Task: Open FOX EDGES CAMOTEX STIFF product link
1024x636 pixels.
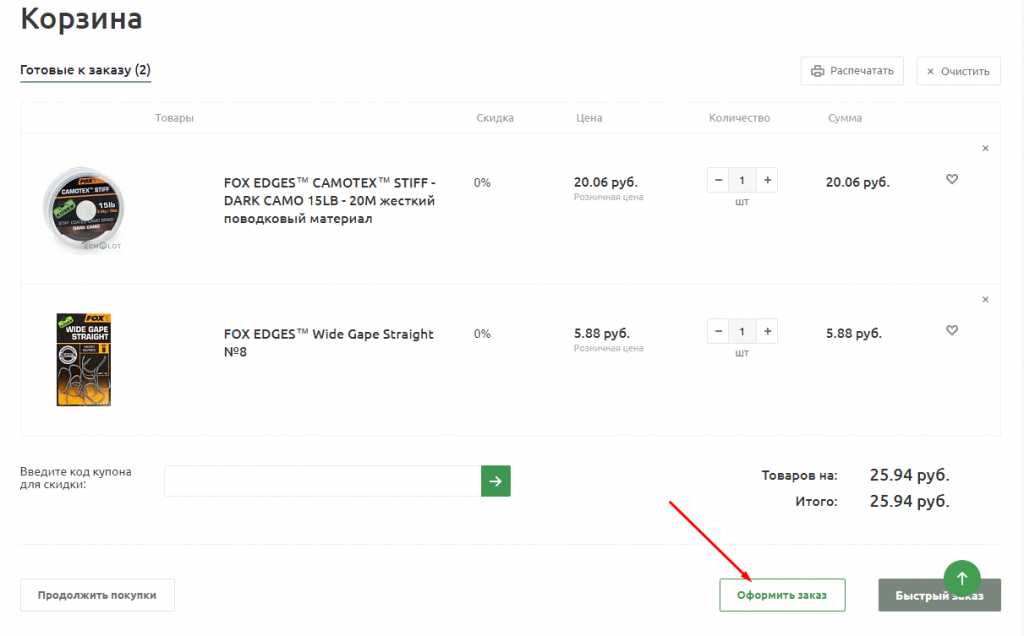Action: 329,200
